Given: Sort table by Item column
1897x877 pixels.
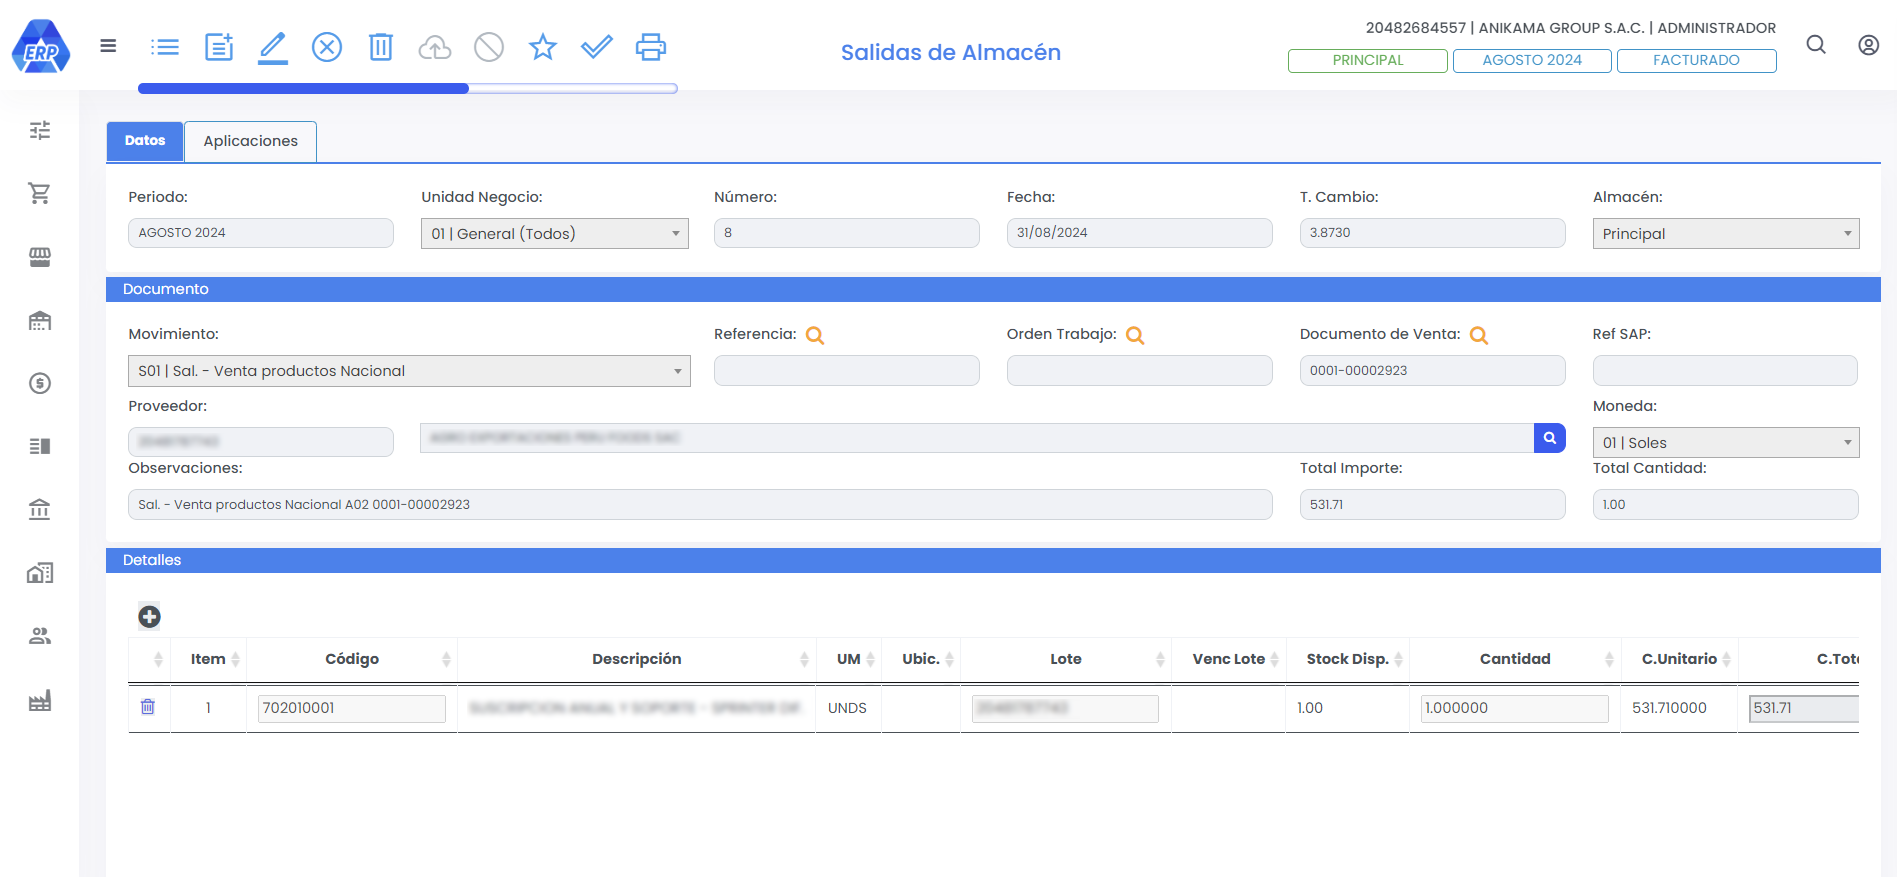Looking at the screenshot, I should [x=208, y=659].
